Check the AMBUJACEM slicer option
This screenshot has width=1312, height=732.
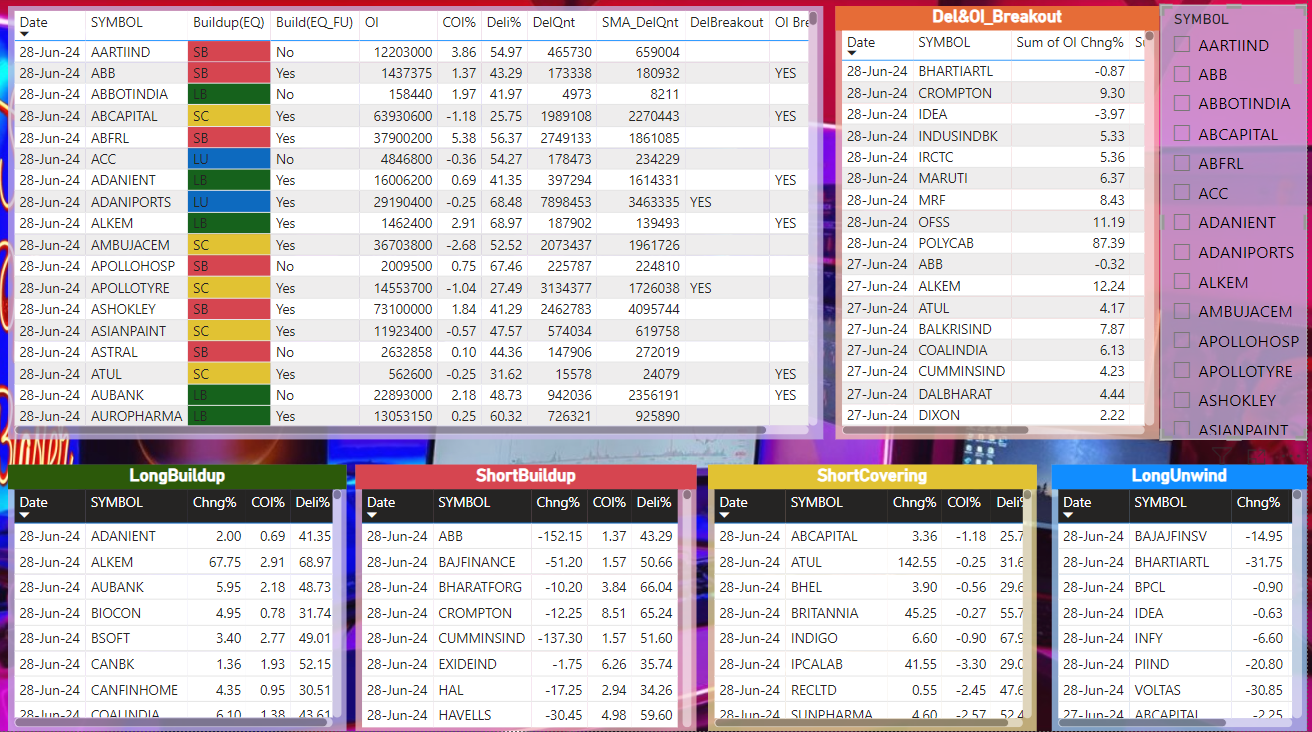click(1182, 311)
